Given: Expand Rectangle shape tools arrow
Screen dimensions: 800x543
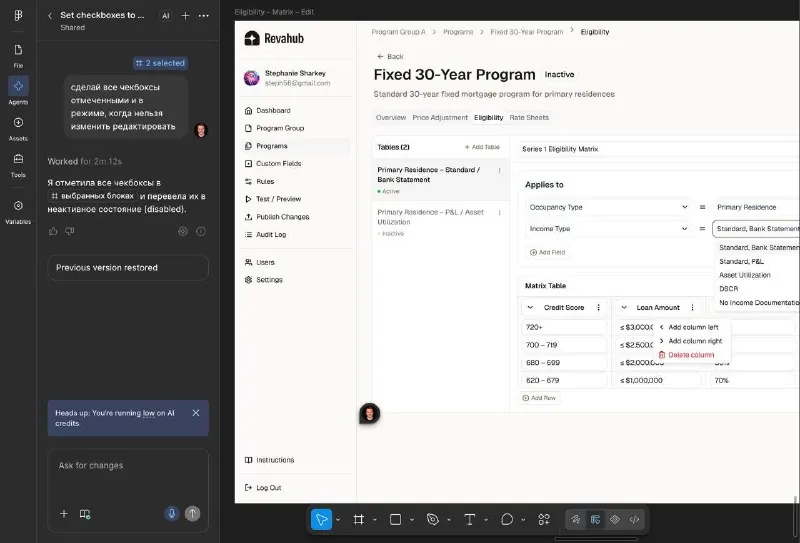Looking at the screenshot, I should tap(412, 520).
